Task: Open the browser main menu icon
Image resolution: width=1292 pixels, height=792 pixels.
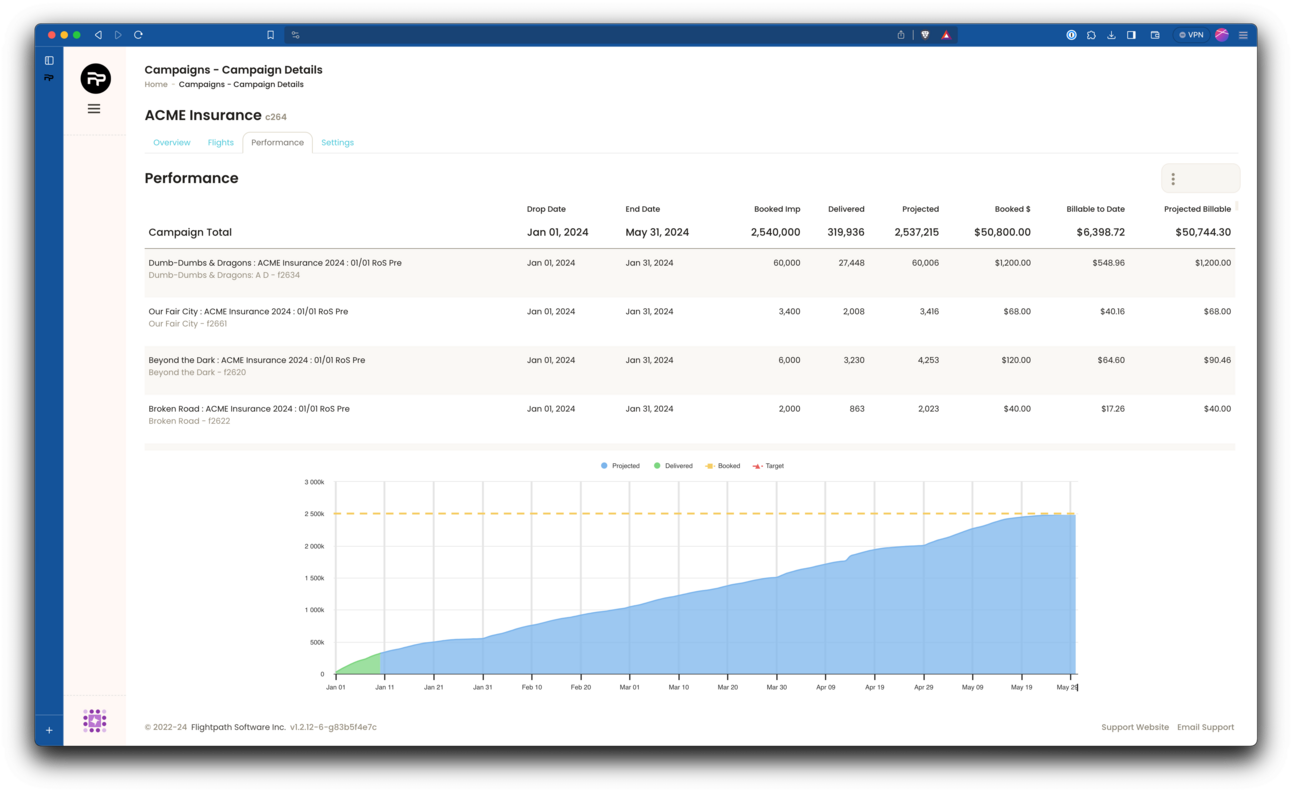Action: click(x=1243, y=35)
